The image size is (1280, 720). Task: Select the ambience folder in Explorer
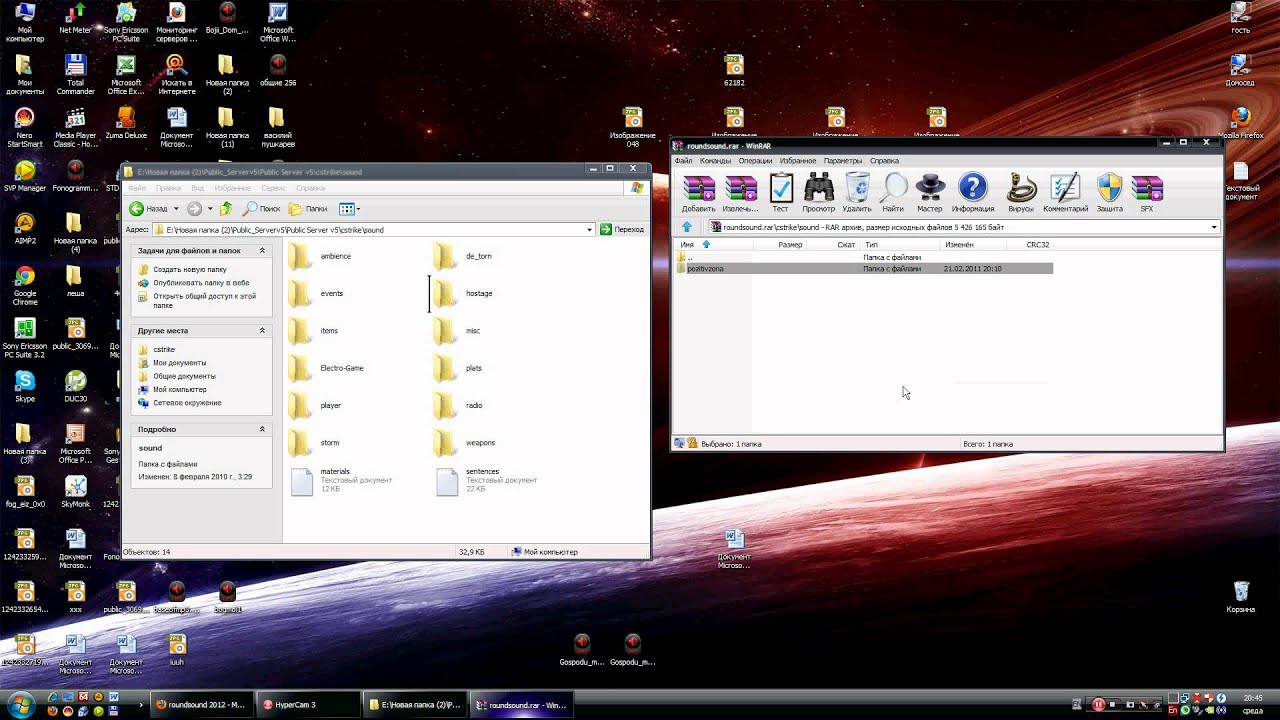pyautogui.click(x=320, y=256)
